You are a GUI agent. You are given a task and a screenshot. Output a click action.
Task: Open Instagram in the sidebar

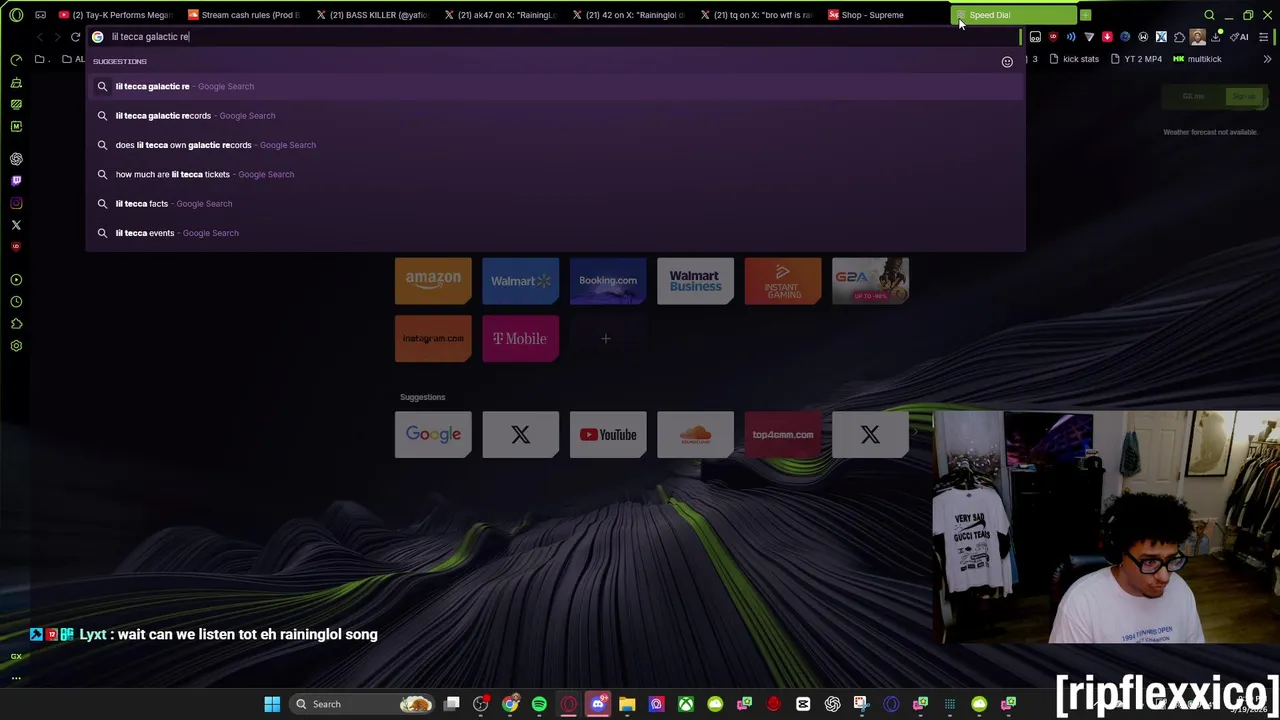point(16,203)
